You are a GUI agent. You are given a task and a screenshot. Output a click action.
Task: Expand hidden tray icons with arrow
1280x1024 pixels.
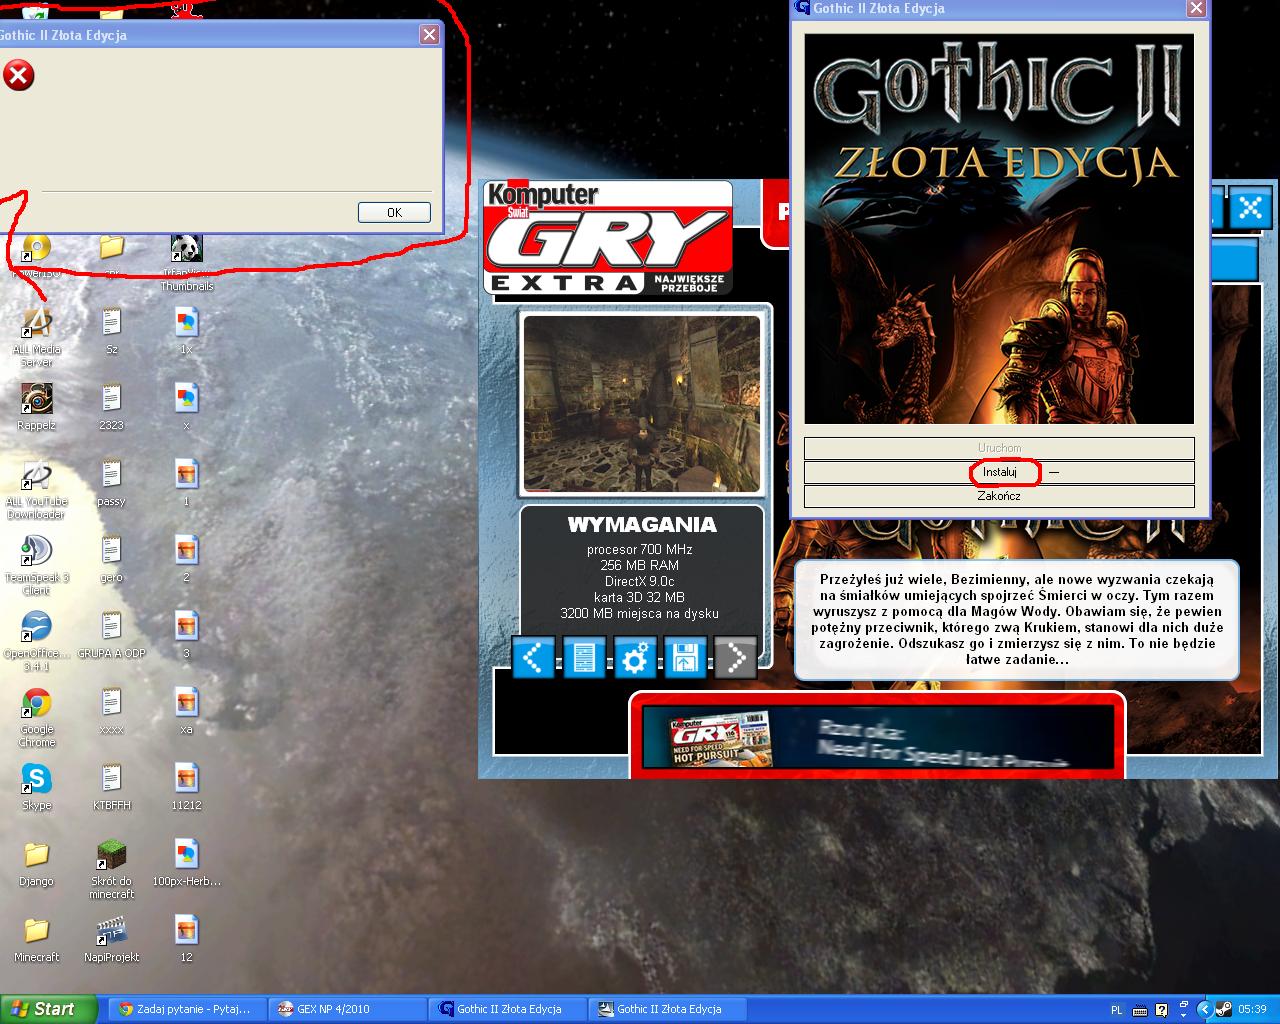pos(1204,1010)
